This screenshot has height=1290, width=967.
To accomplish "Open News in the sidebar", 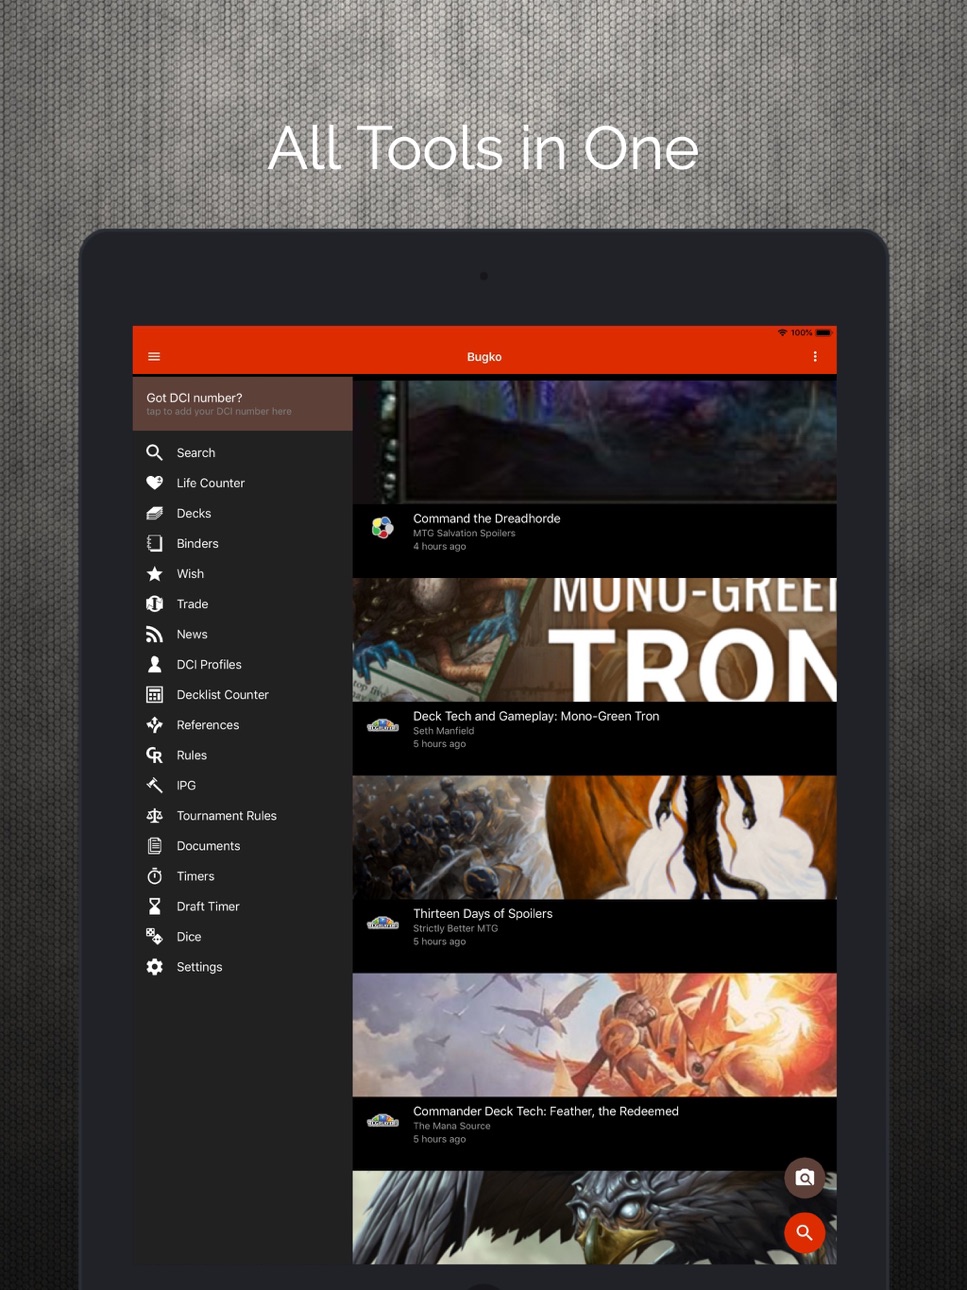I will pos(192,634).
